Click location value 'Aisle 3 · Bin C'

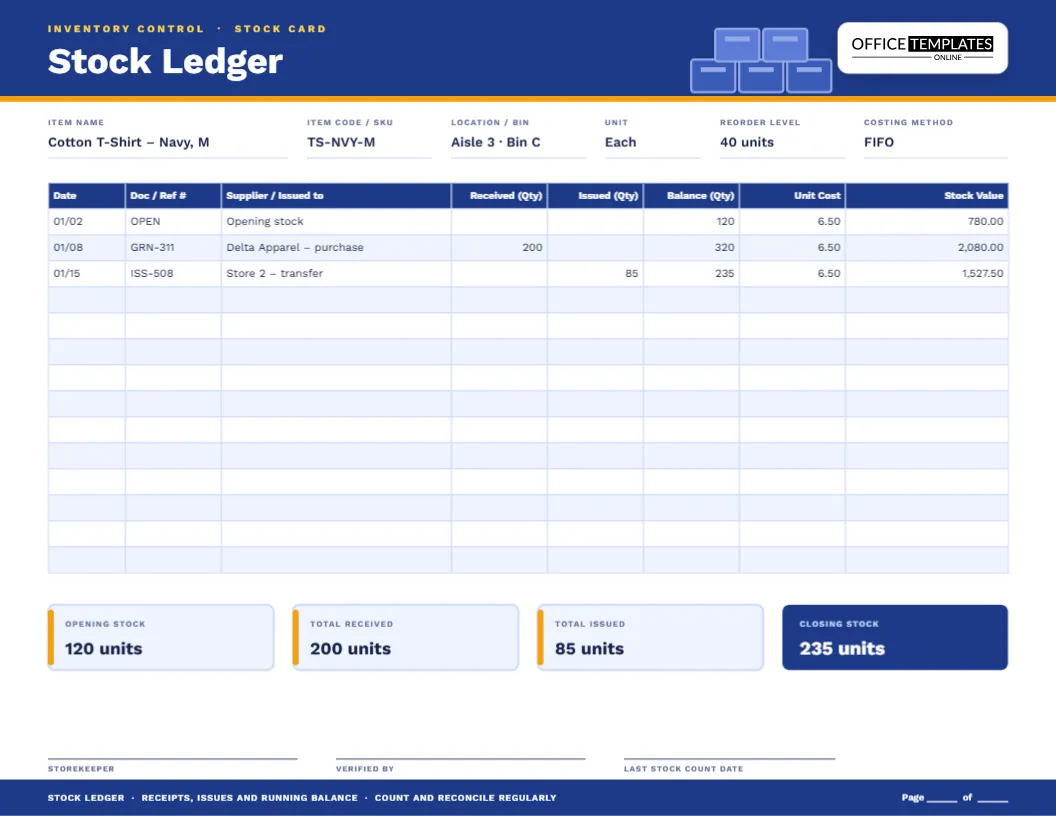pos(496,142)
